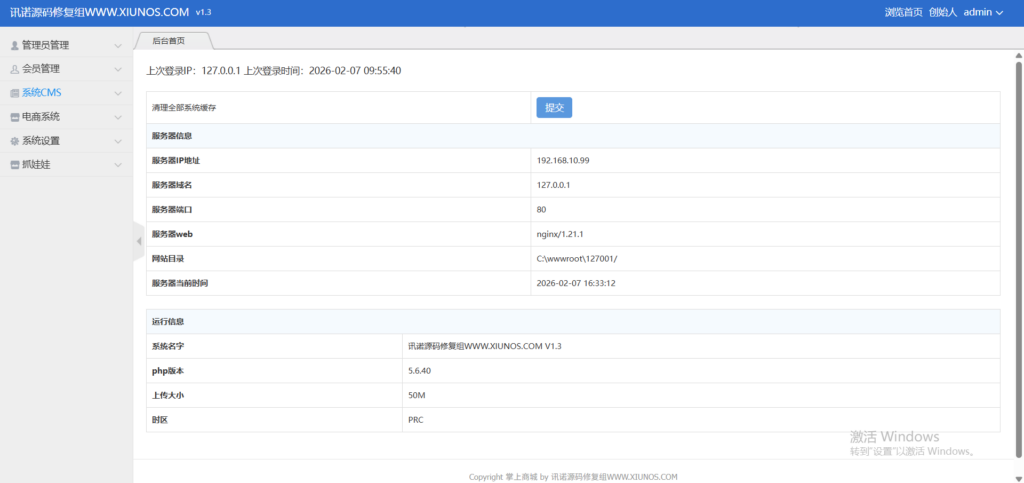
Task: Expand the 系统CMS chevron arrow
Action: [118, 94]
